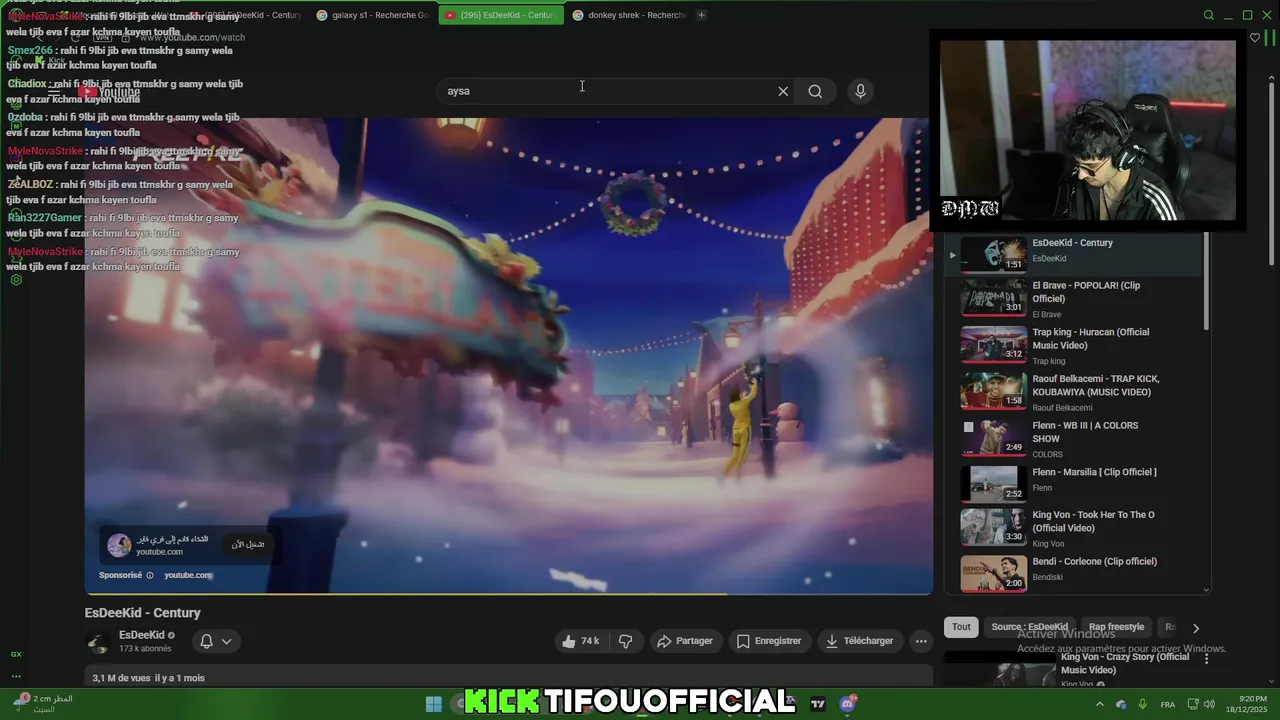Click the Arabic ad call-to-action button
The width and height of the screenshot is (1280, 720).
tap(248, 544)
